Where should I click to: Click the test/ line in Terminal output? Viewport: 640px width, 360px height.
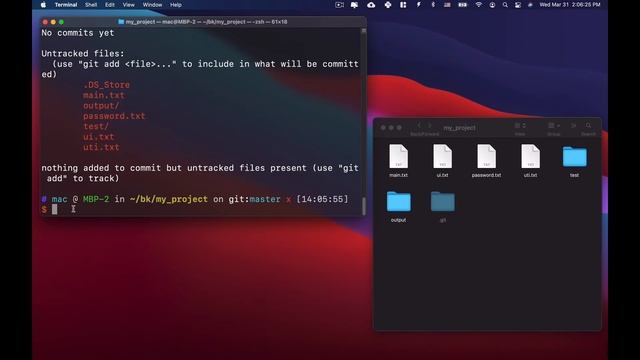[96, 127]
